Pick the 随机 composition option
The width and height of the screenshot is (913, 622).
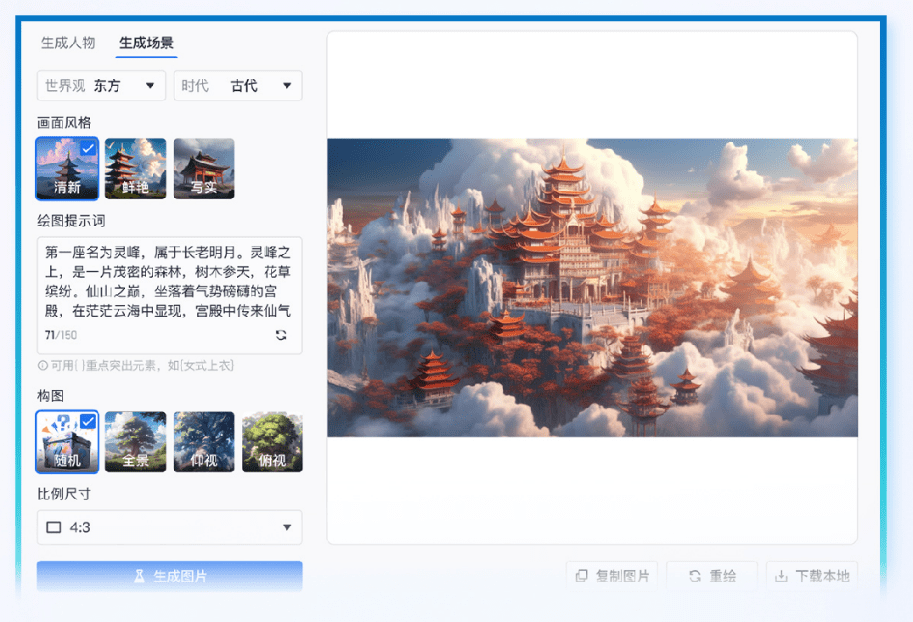67,441
